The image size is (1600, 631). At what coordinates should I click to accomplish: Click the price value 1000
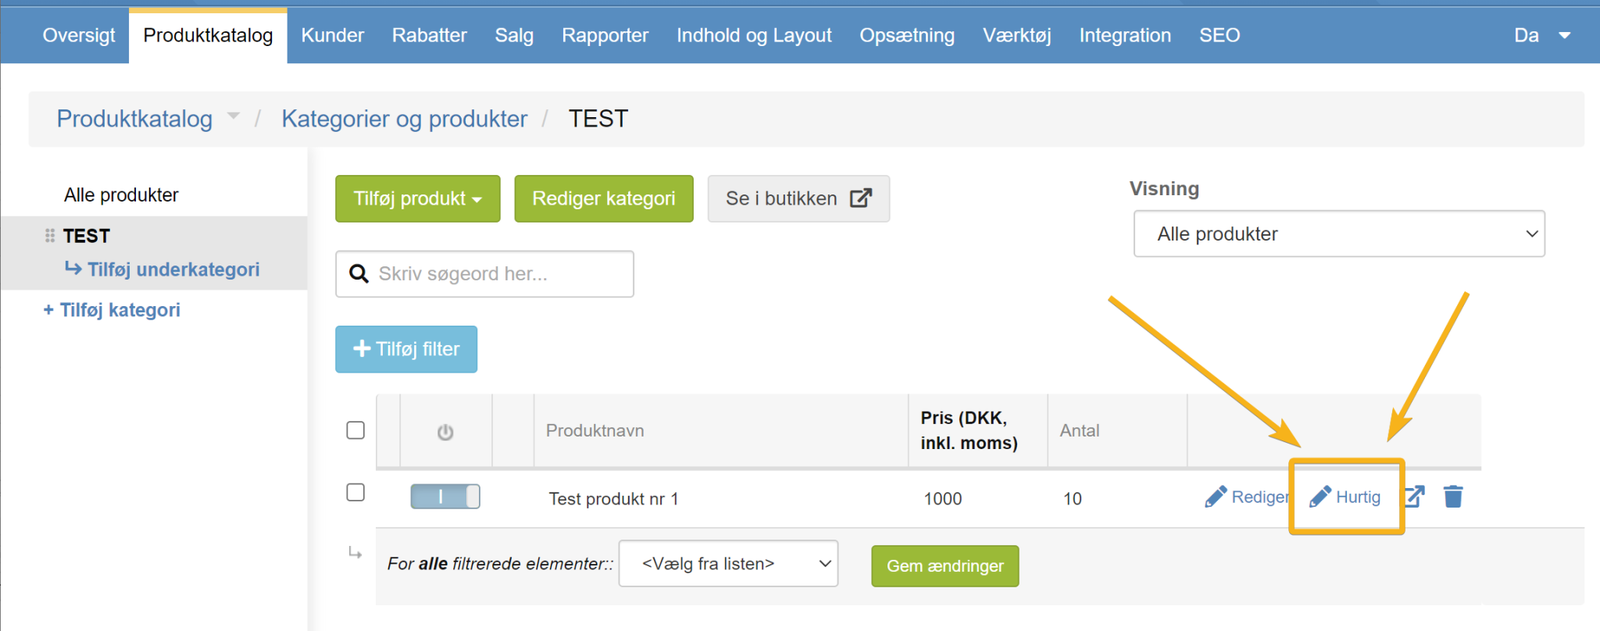pos(943,499)
